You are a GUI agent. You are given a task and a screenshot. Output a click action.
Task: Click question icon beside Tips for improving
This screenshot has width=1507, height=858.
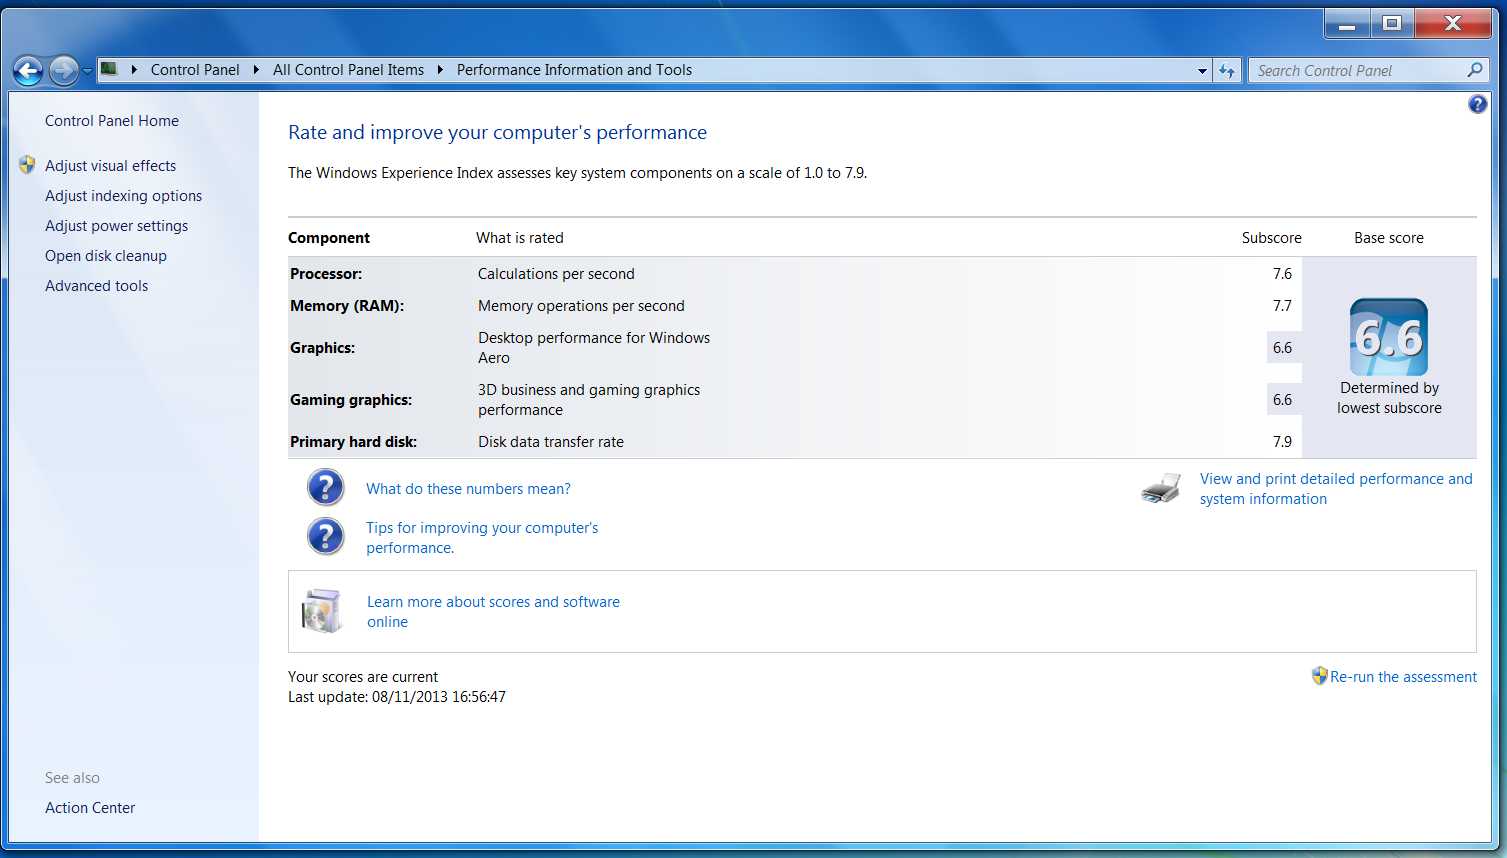(325, 536)
